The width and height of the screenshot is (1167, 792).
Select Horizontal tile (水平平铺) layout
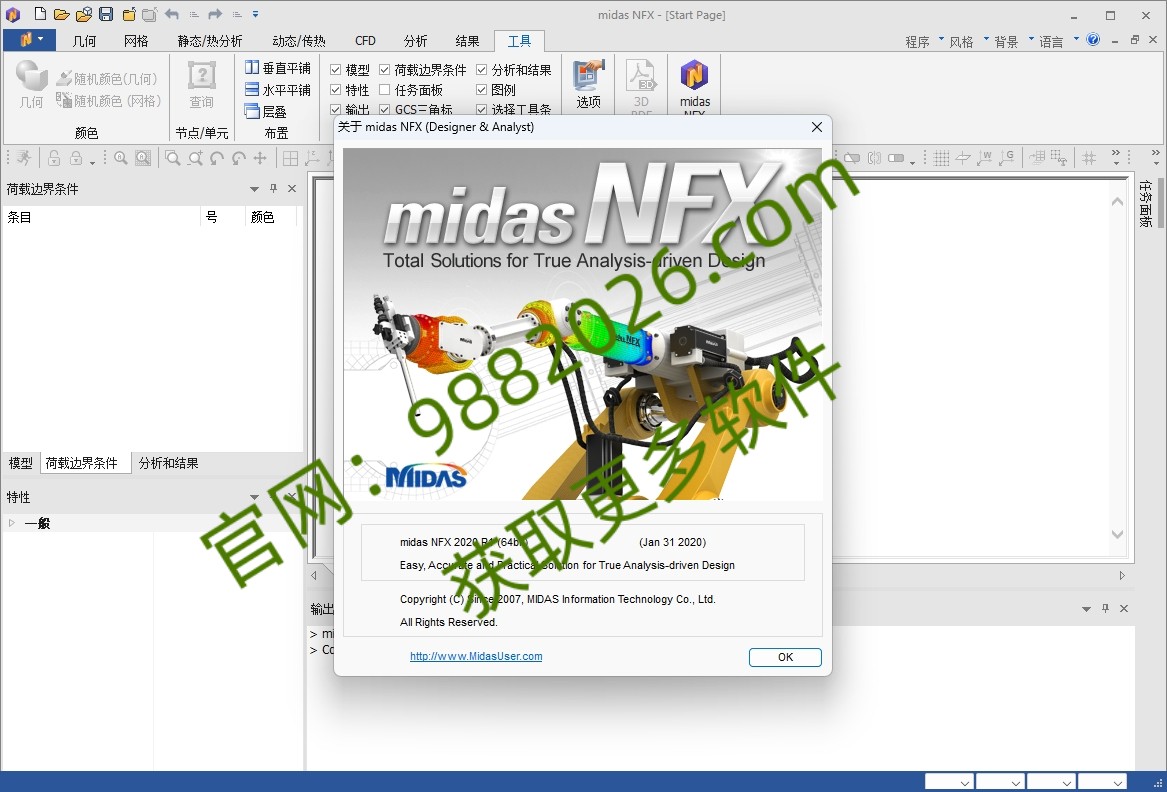click(278, 89)
